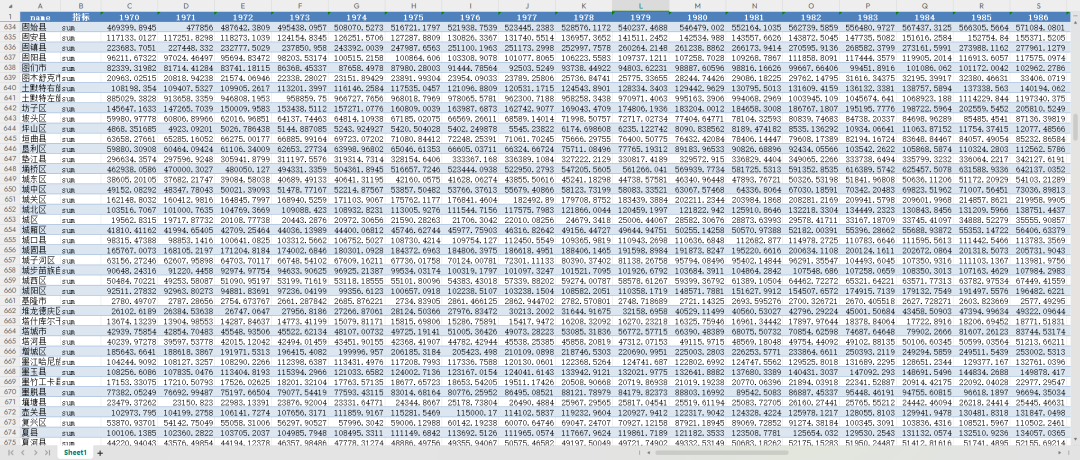Add a new sheet with plus icon
This screenshot has width=1080, height=460.
point(100,453)
